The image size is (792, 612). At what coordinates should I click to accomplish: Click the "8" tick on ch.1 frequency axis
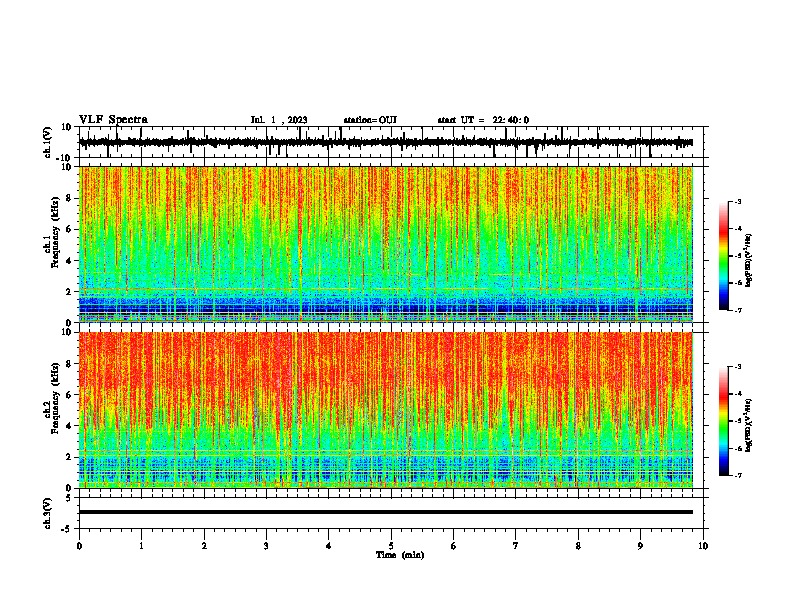(69, 198)
